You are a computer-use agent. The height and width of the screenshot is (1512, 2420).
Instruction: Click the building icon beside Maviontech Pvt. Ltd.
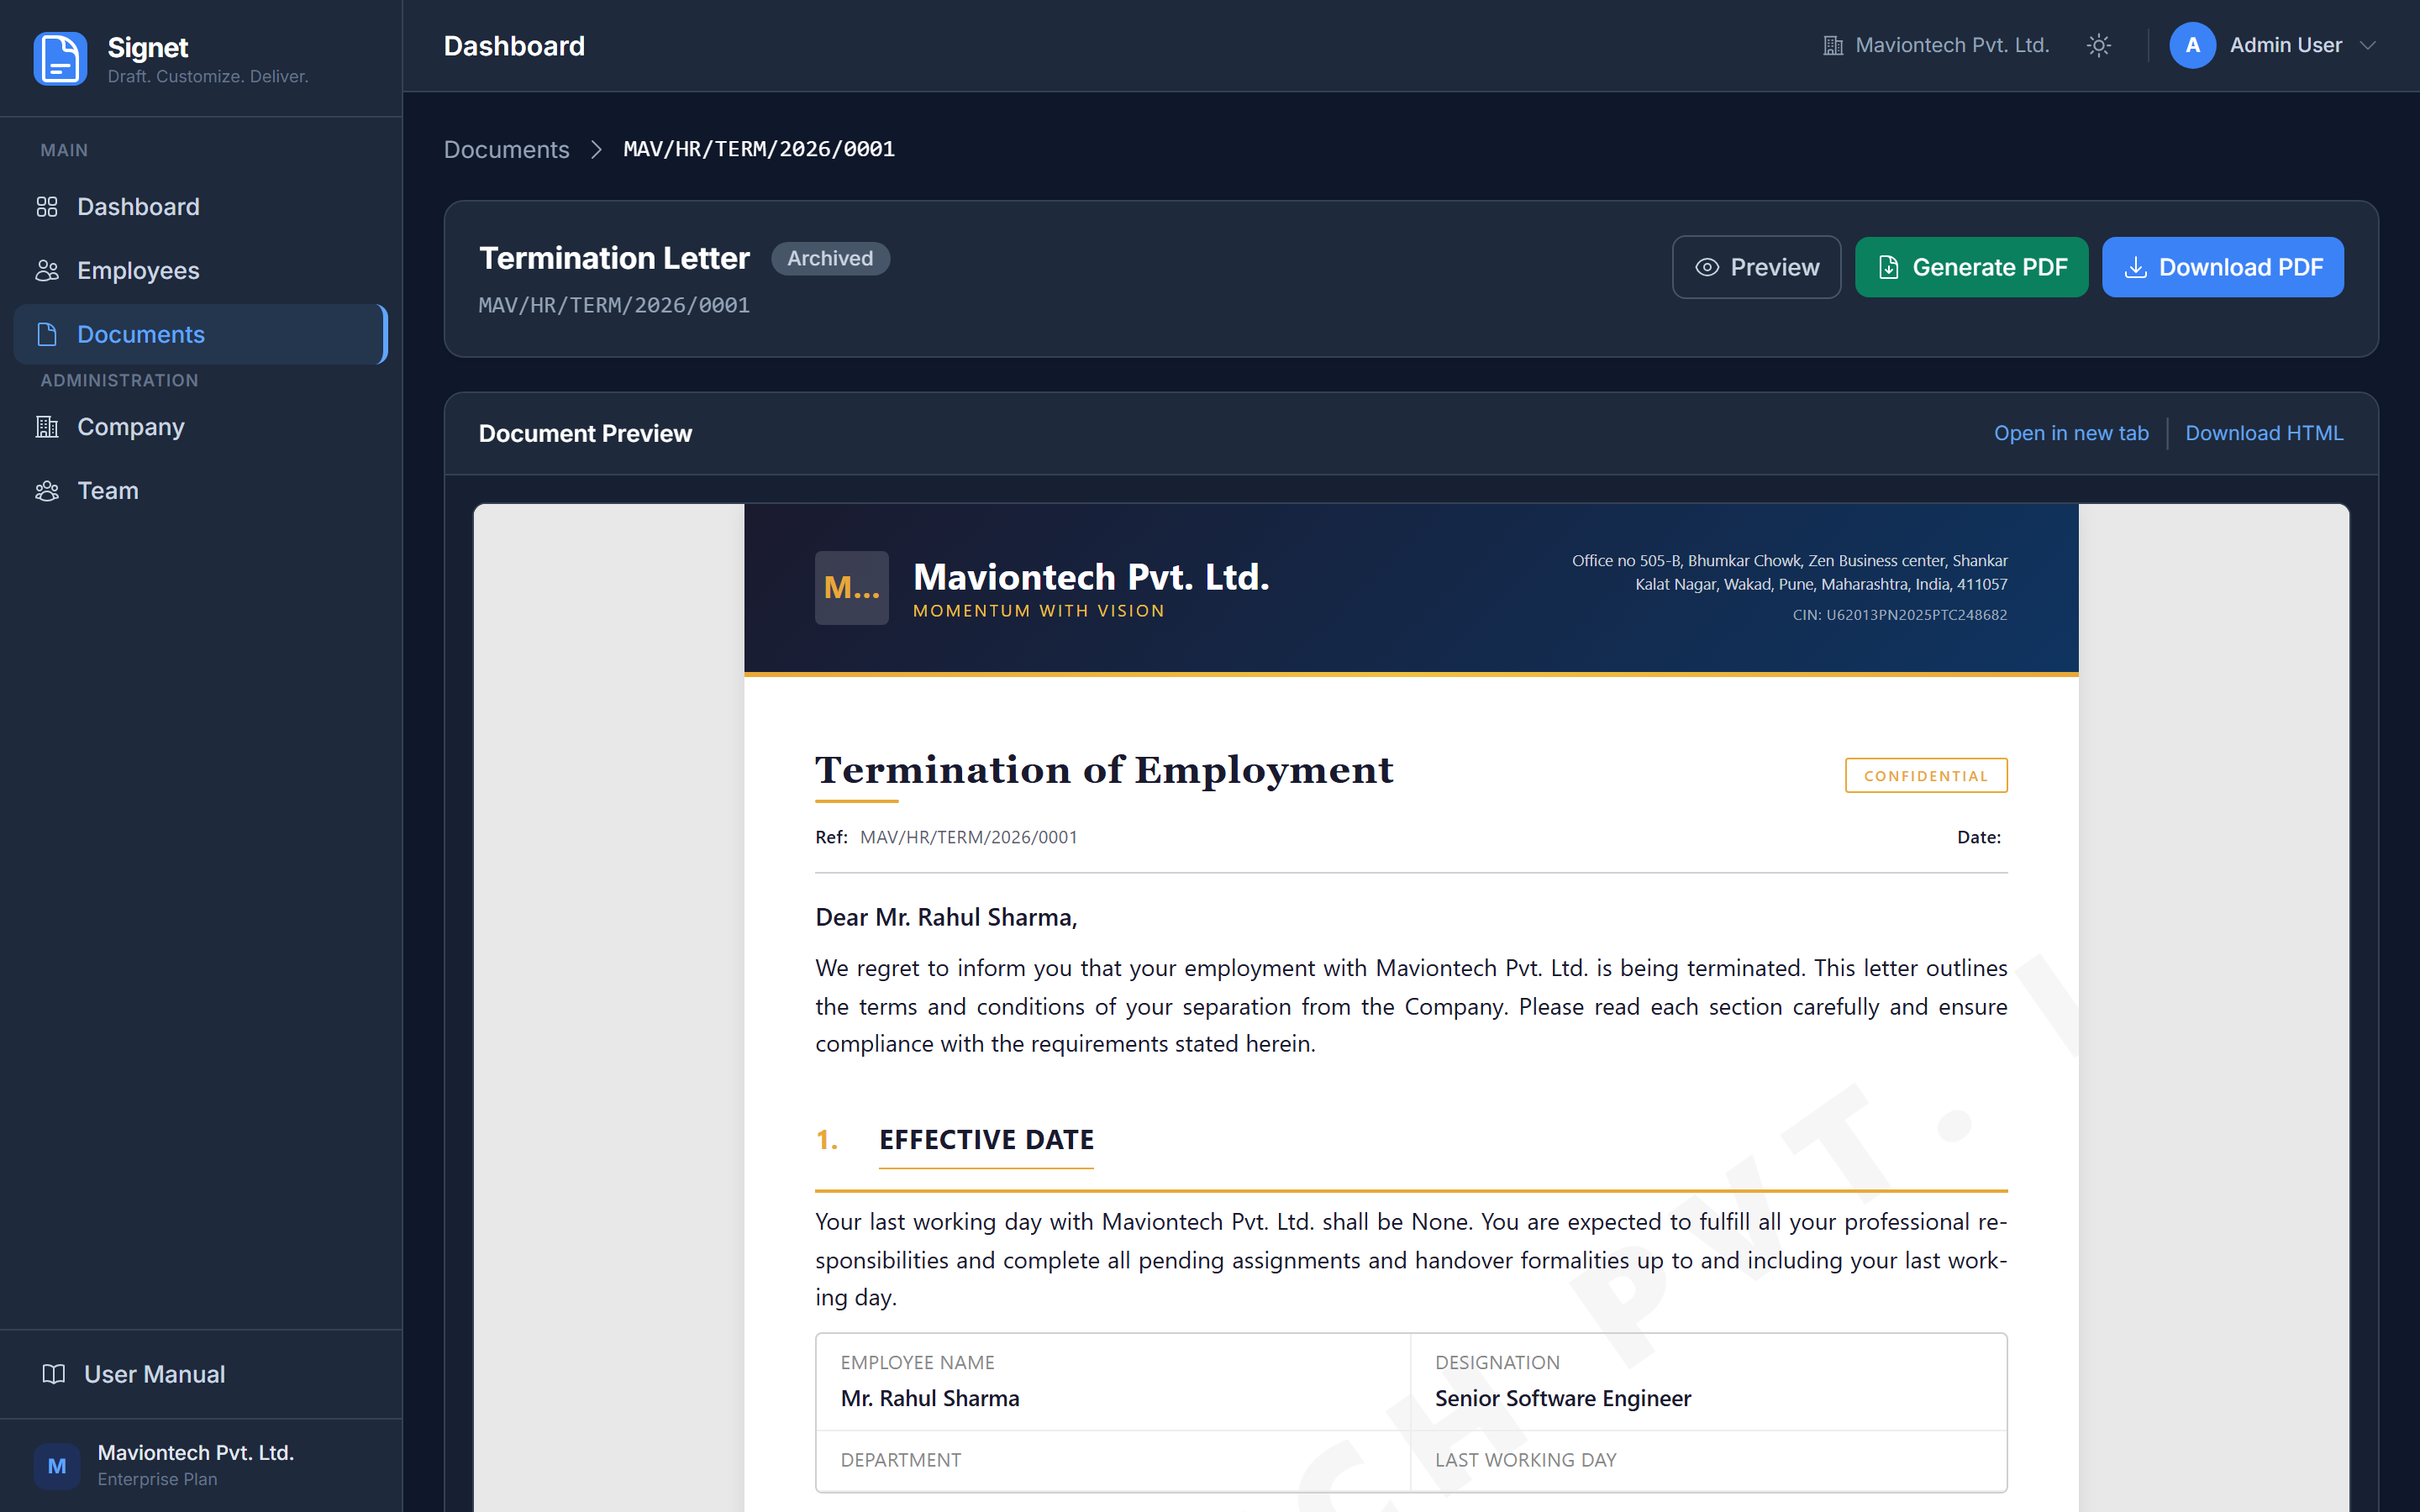pyautogui.click(x=1832, y=45)
